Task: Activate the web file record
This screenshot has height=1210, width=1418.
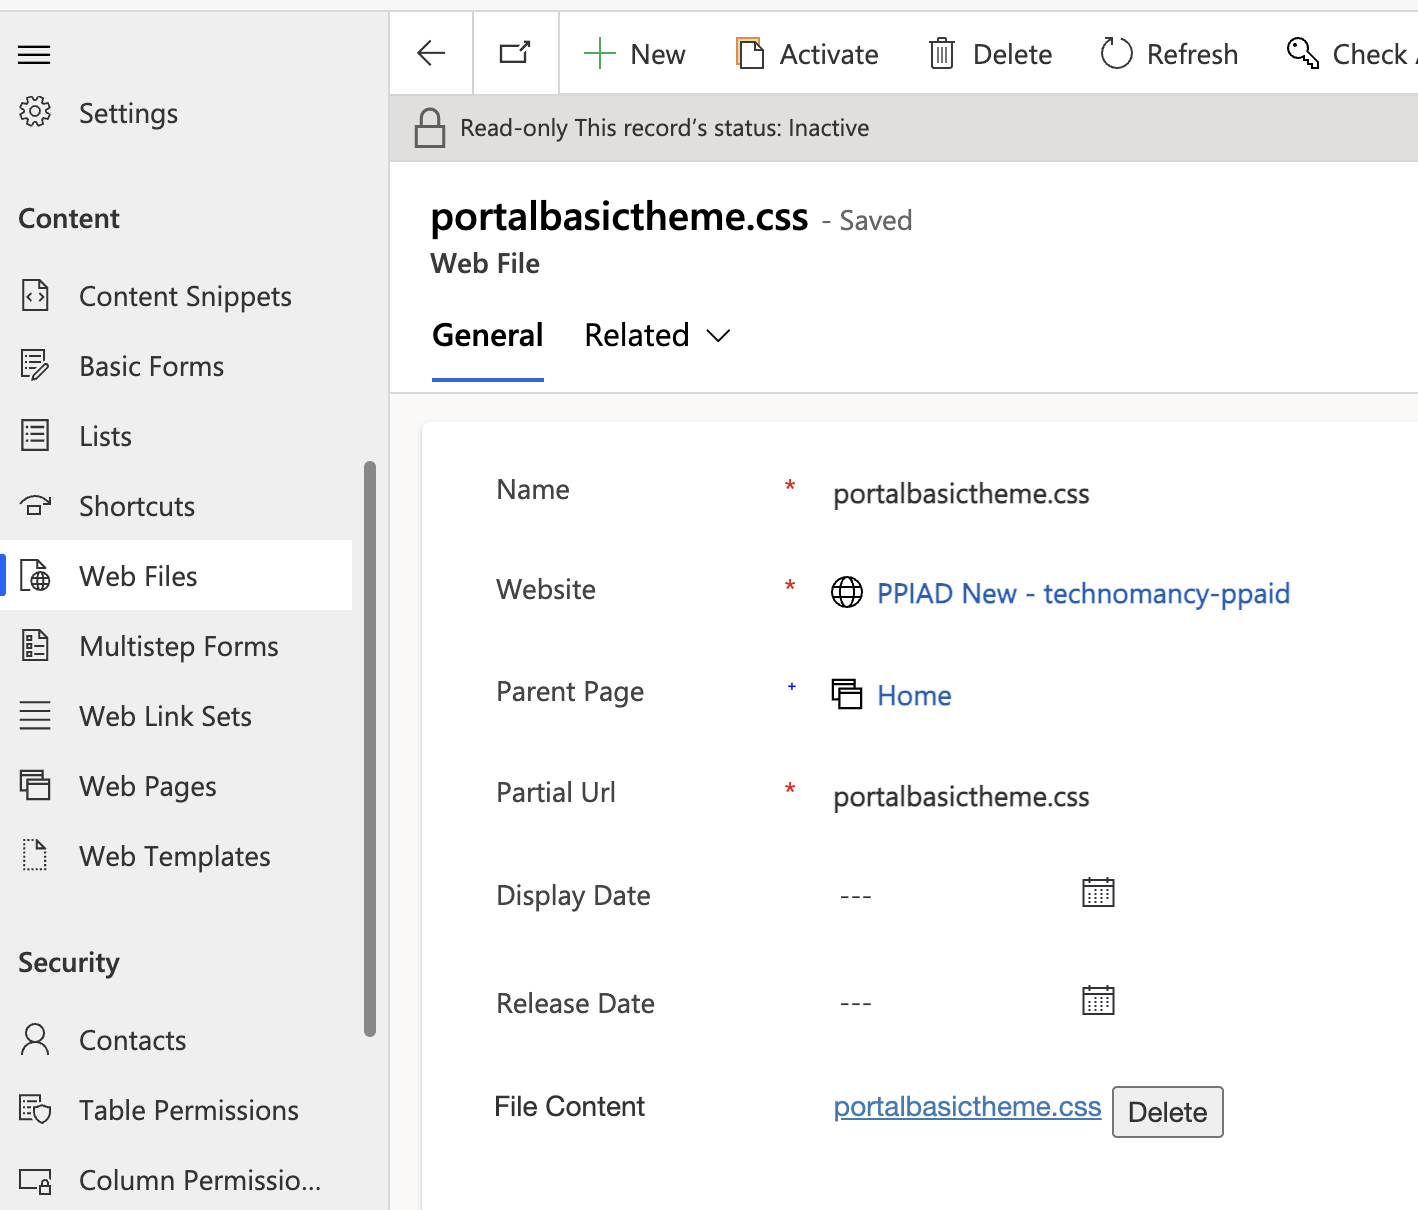Action: pos(807,53)
